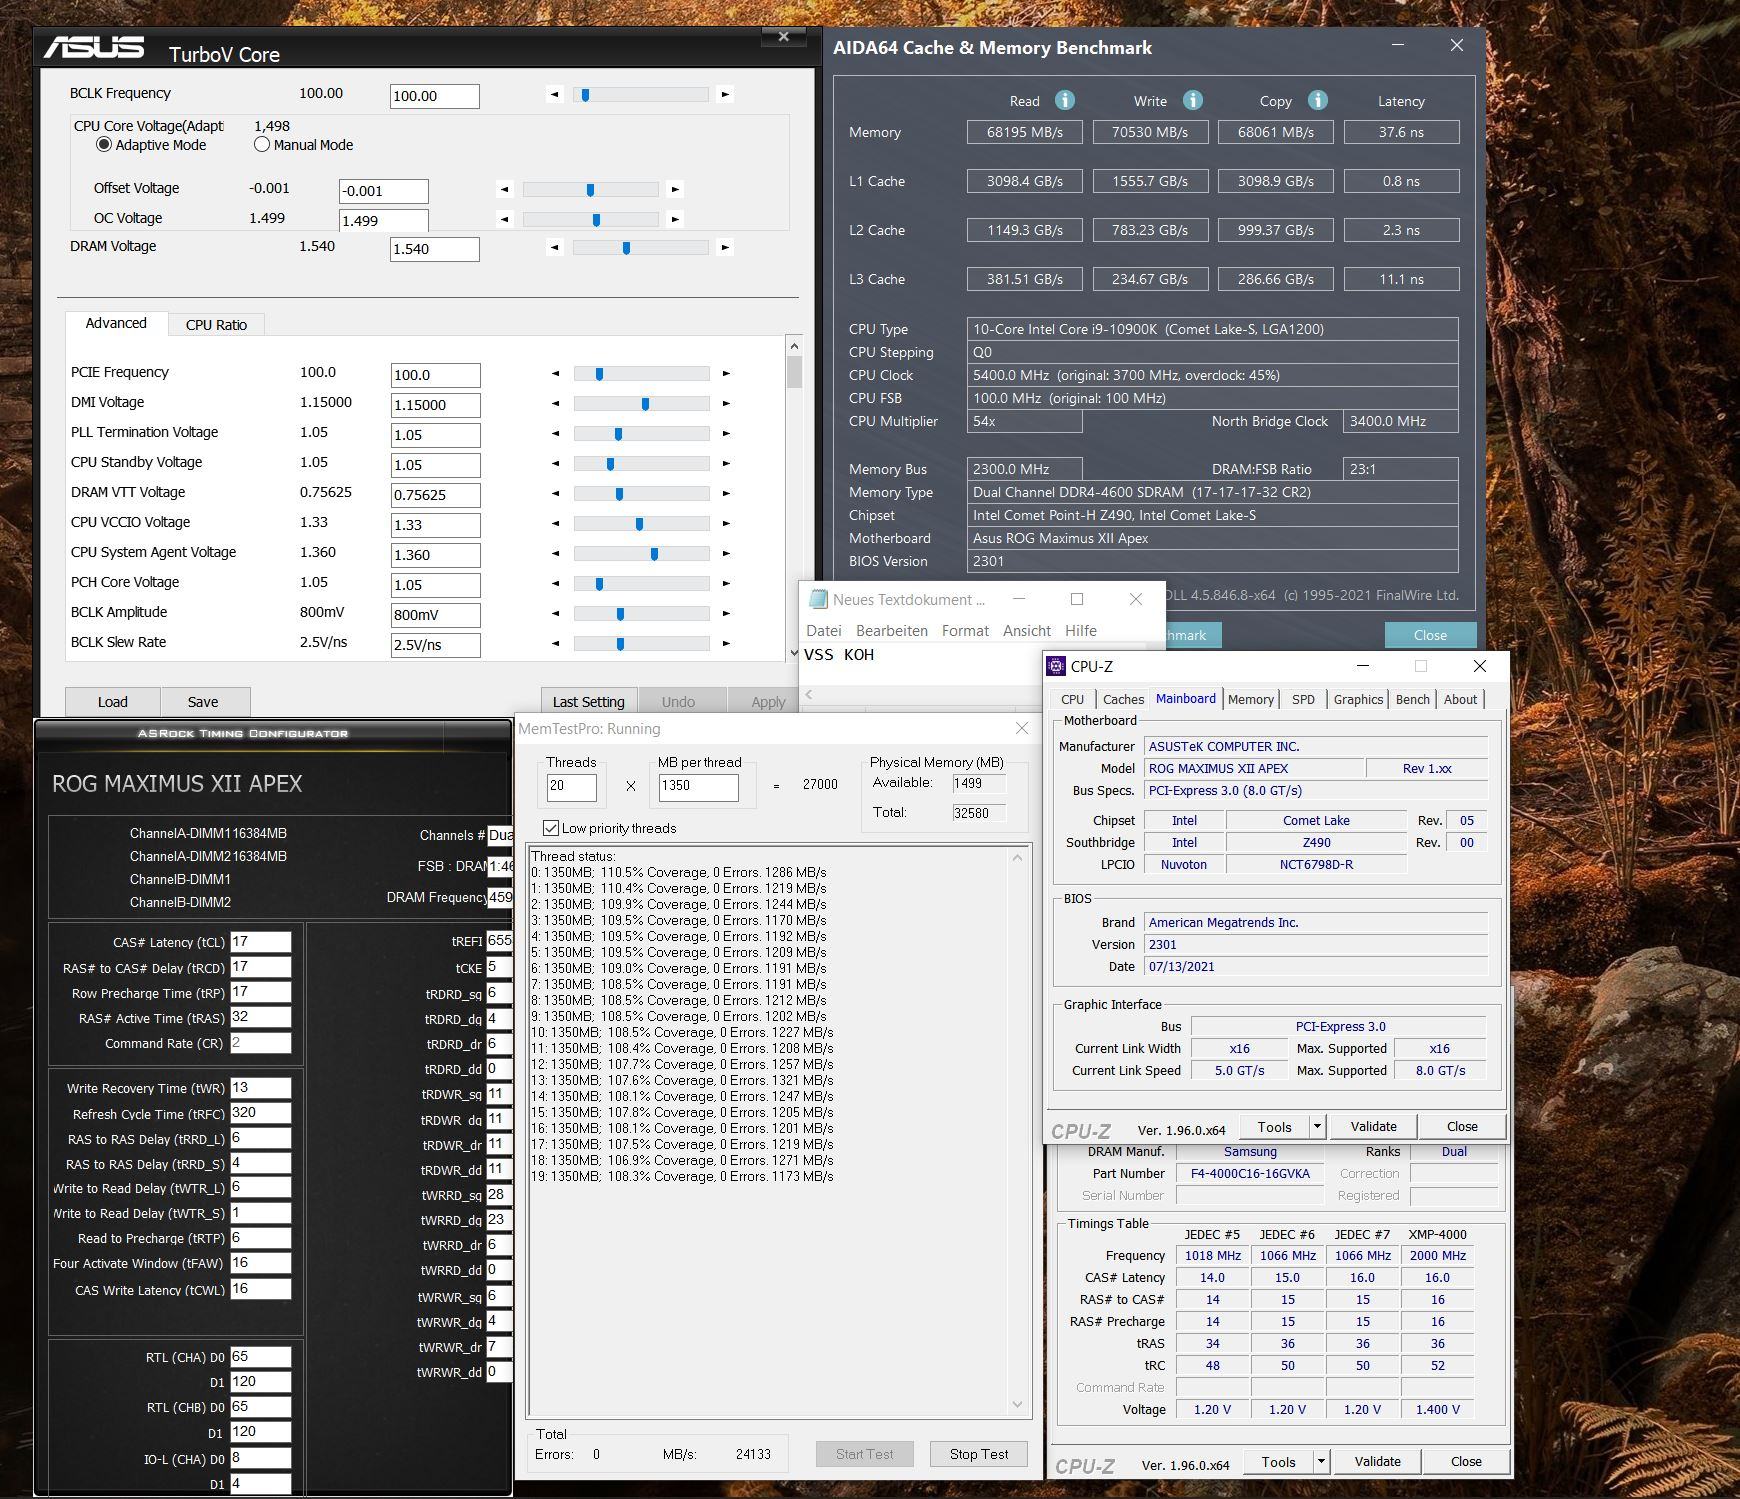Click CPU System Agent Voltage decrease arrow

(556, 553)
